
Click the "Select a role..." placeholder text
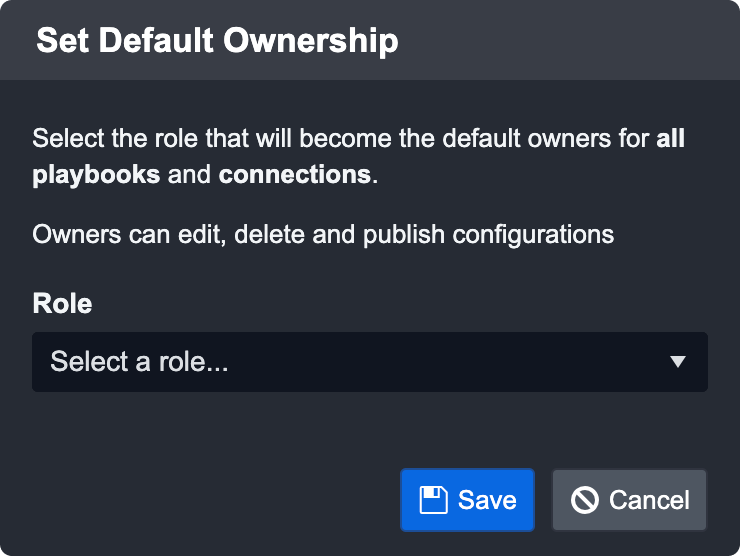point(140,362)
